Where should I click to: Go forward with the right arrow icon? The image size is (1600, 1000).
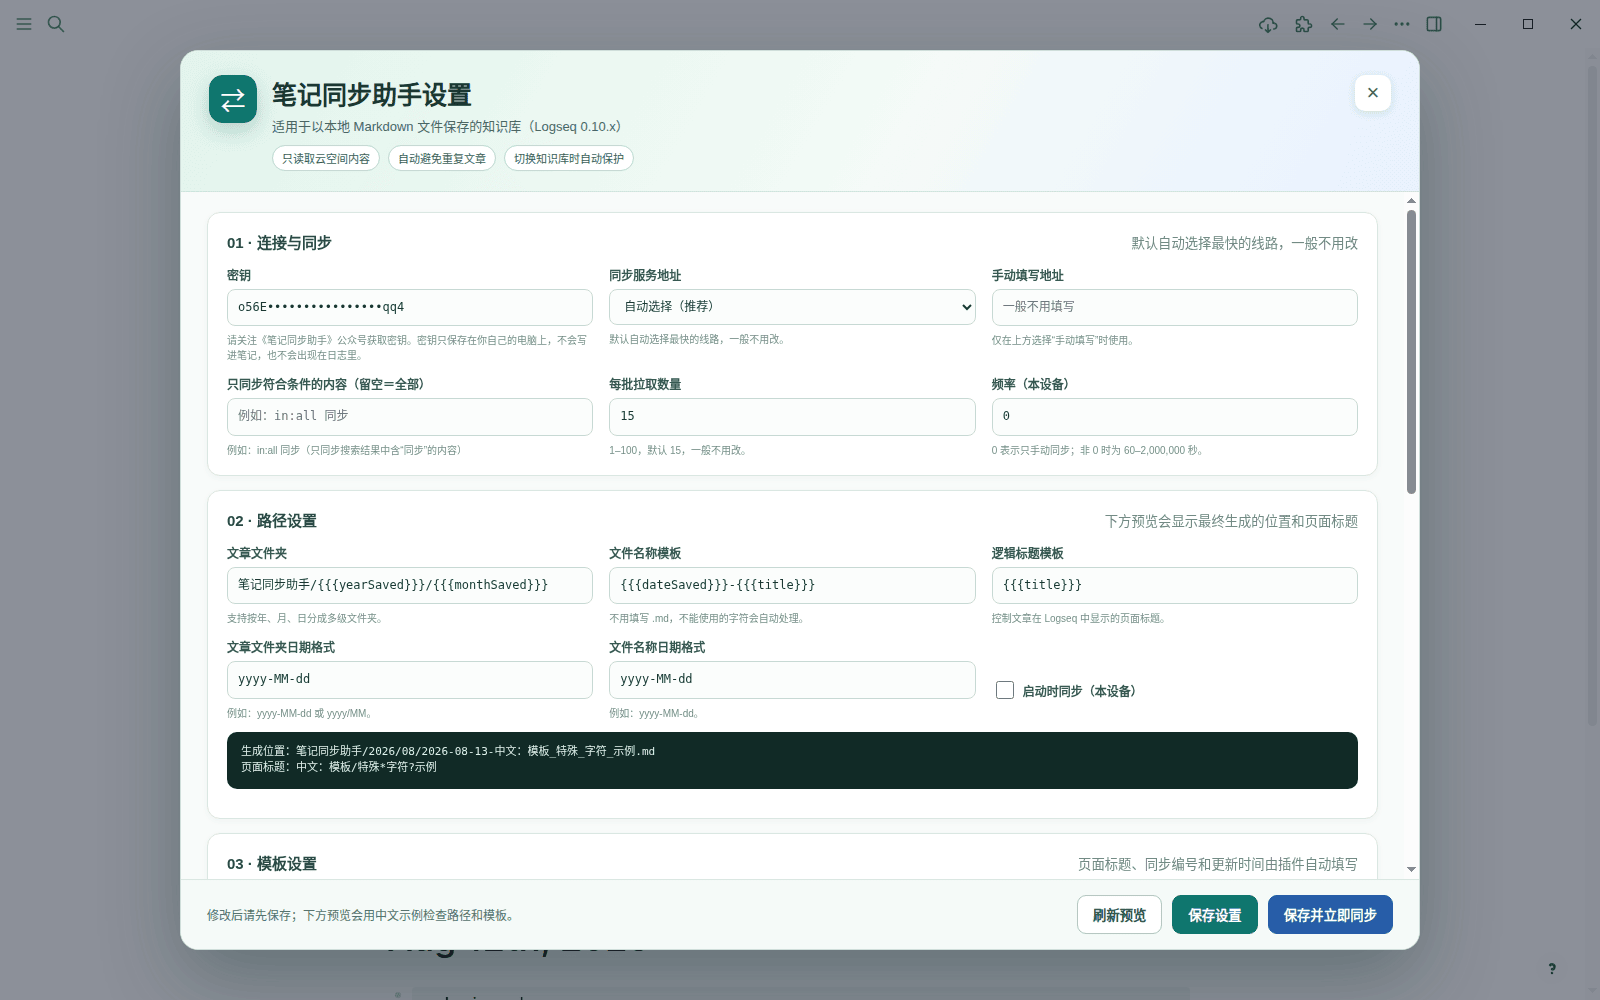1370,24
